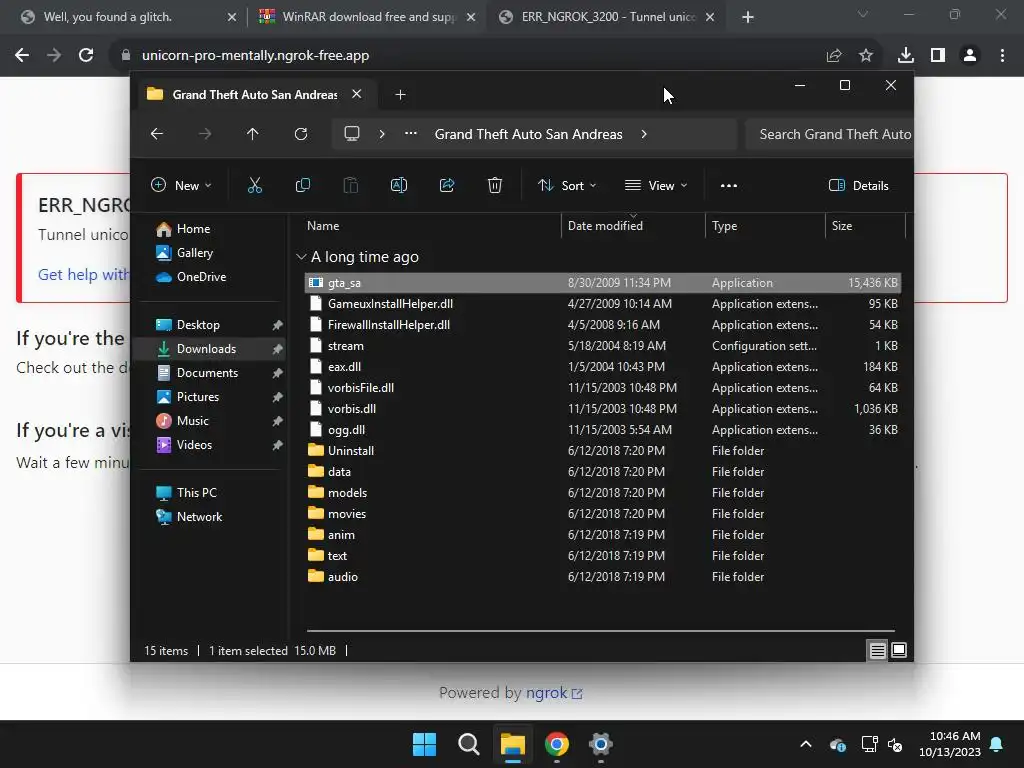Open the New dropdown menu

coord(182,185)
